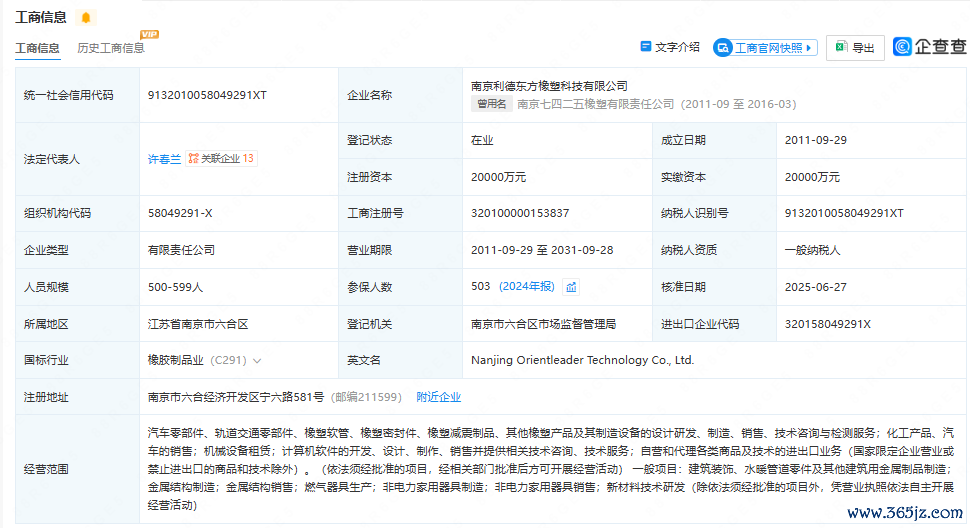Viewport: 970px width, 528px height.
Task: Select registration status 在业
Action: click(482, 140)
